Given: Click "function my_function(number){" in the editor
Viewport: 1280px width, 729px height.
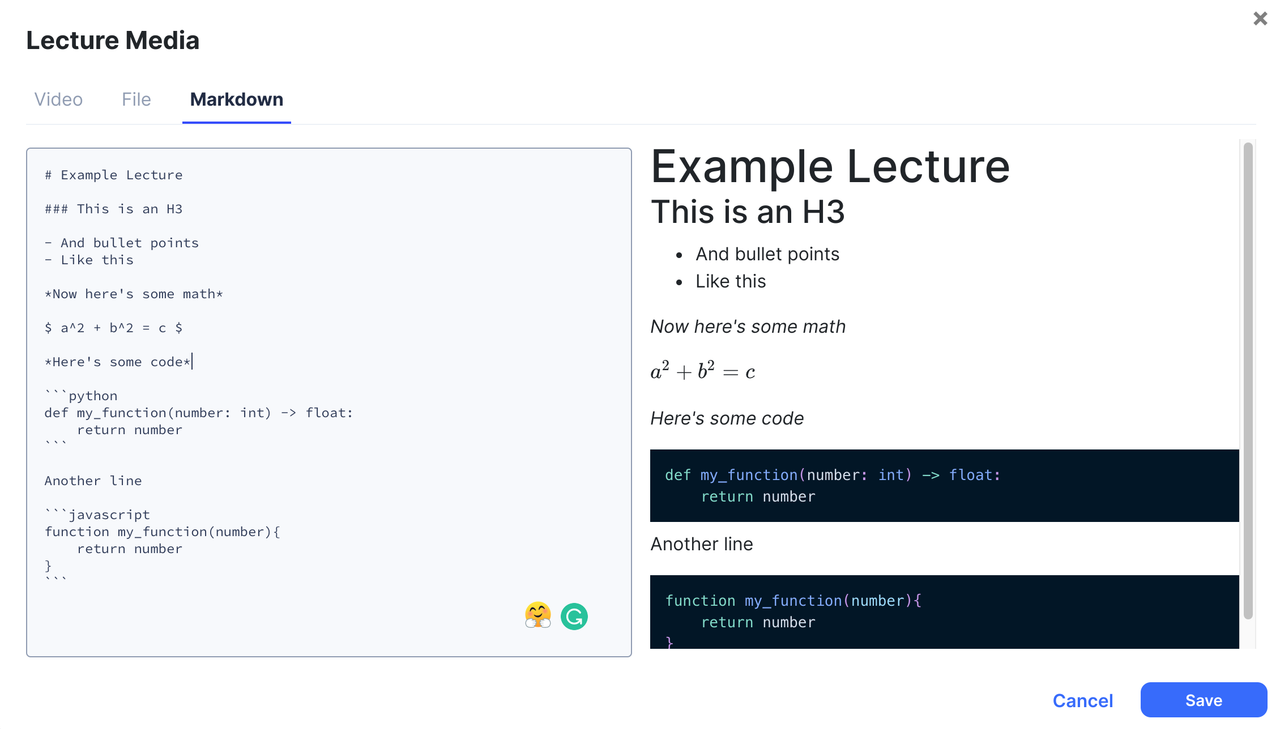Looking at the screenshot, I should tap(162, 532).
